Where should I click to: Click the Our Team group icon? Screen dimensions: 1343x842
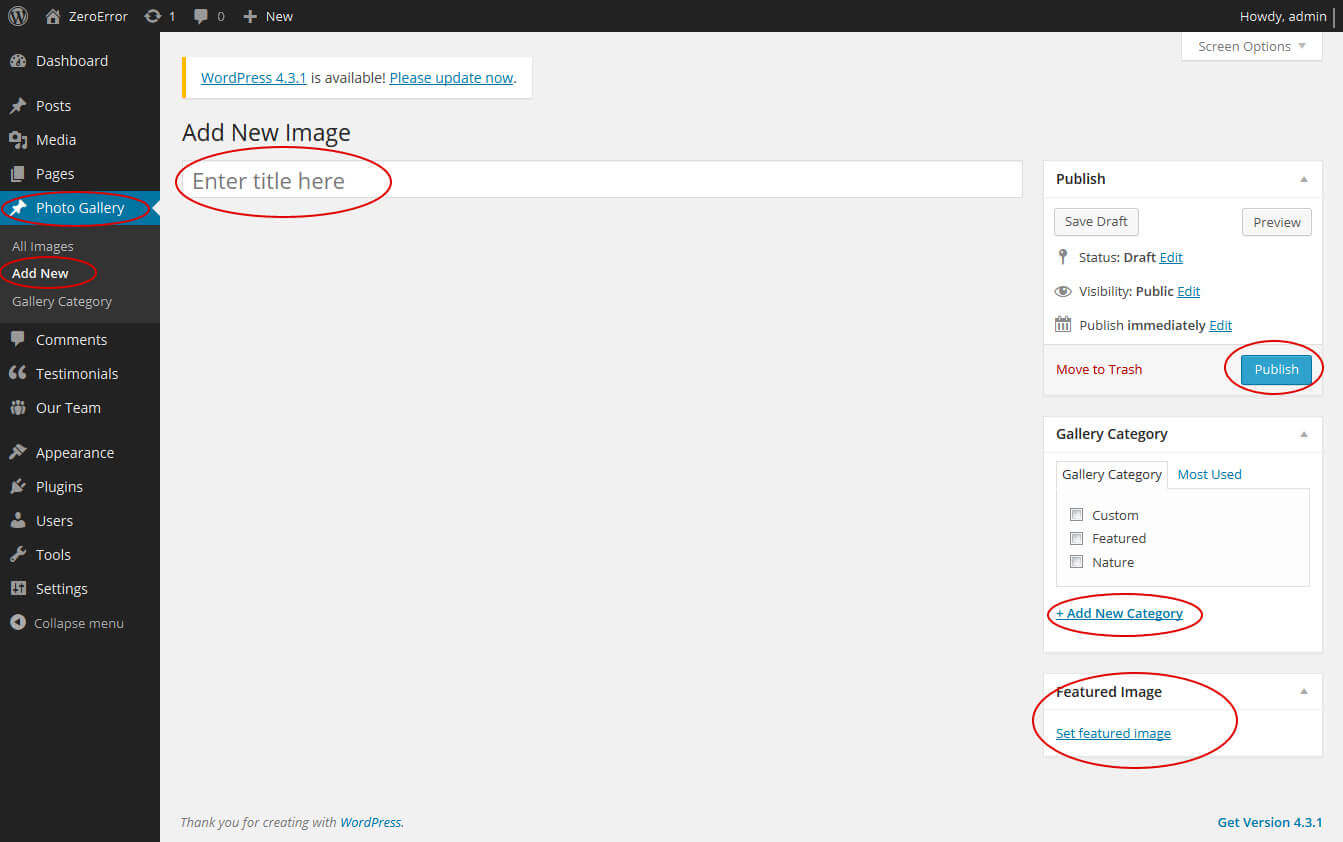click(x=18, y=408)
